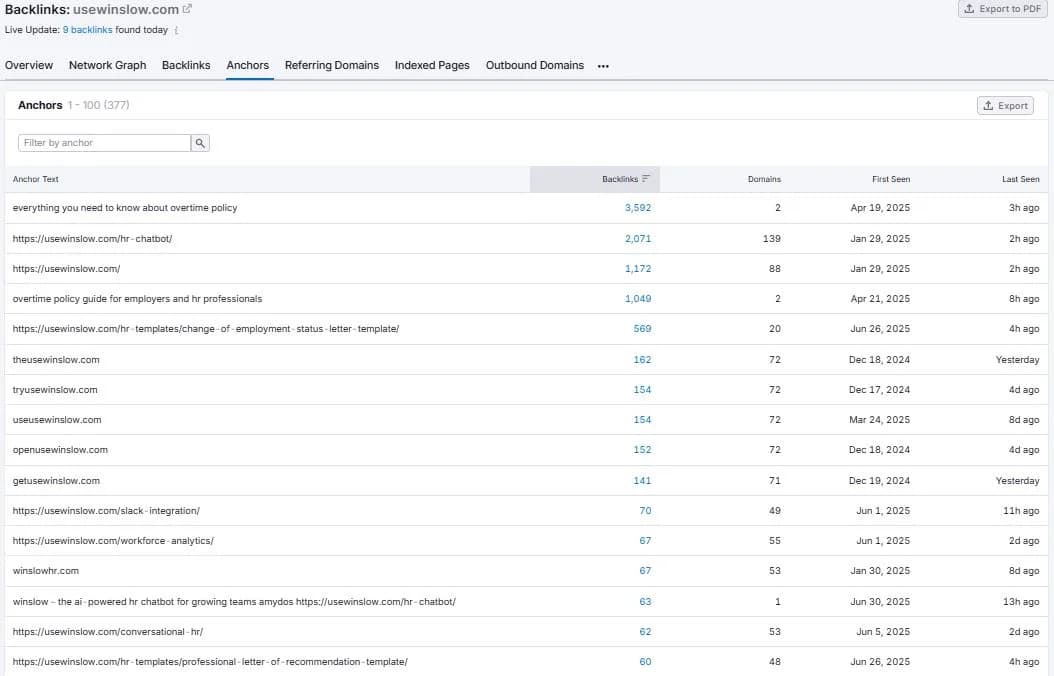Screen dimensions: 1054x676
Task: Open the usewinslow.com domain link in title
Action: point(126,9)
